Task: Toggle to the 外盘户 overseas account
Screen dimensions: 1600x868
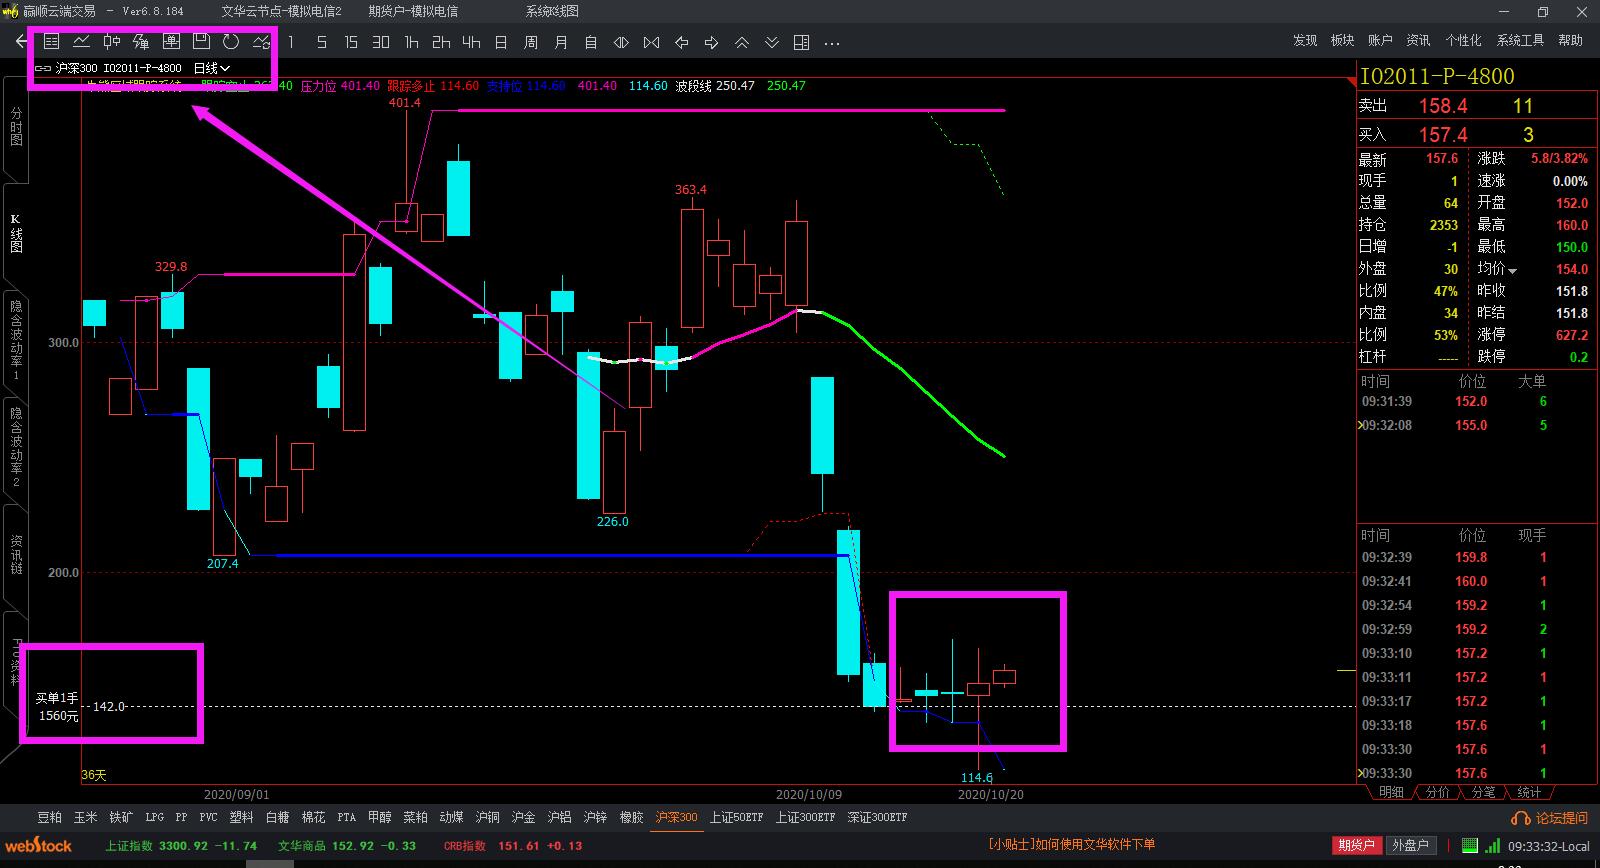Action: tap(1410, 845)
